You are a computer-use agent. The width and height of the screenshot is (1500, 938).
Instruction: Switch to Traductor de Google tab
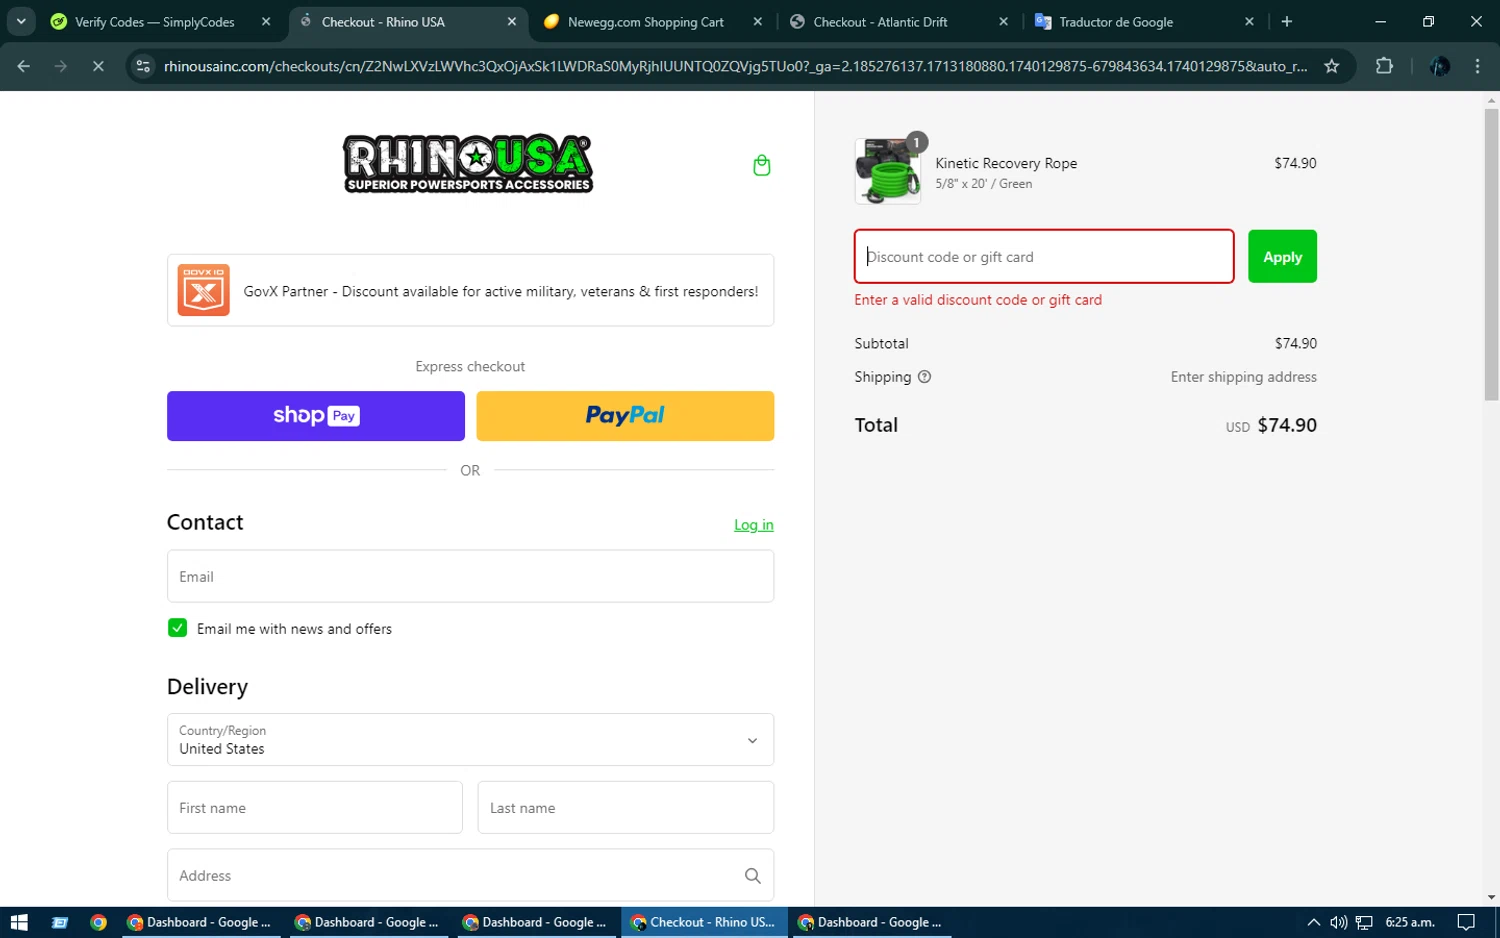[x=1116, y=22]
